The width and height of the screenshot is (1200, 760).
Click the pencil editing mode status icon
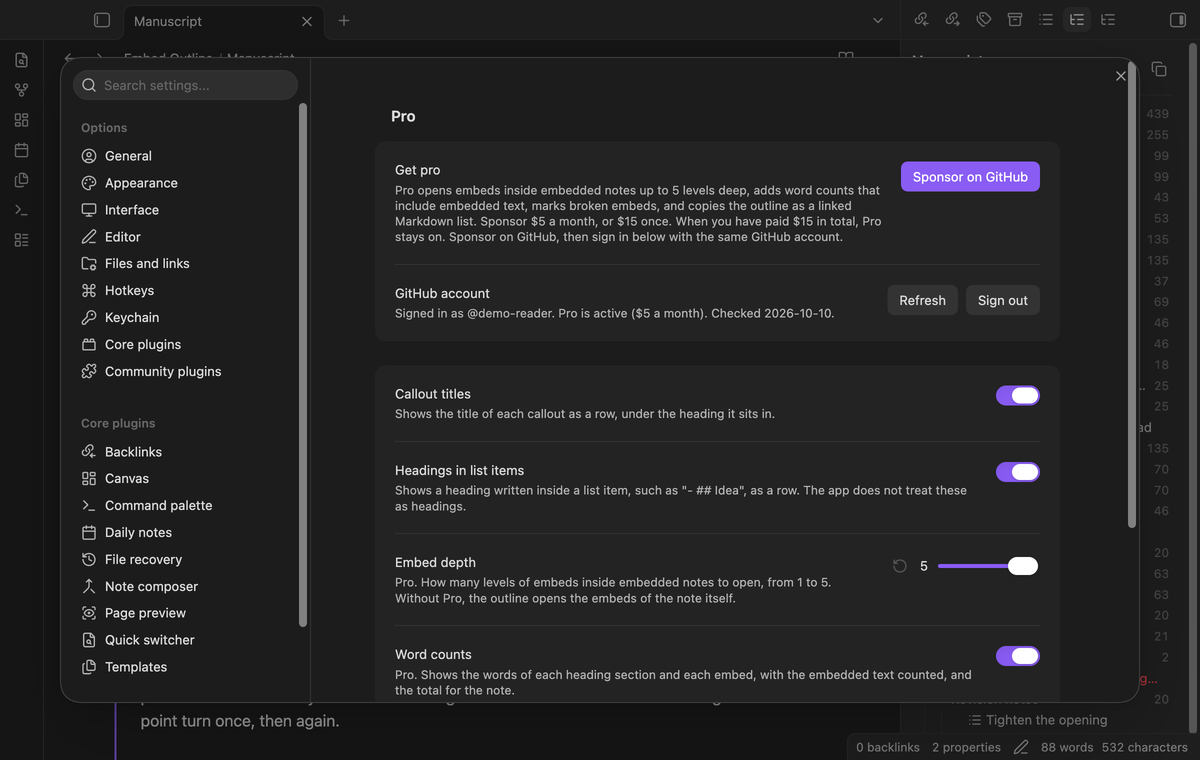(1021, 747)
